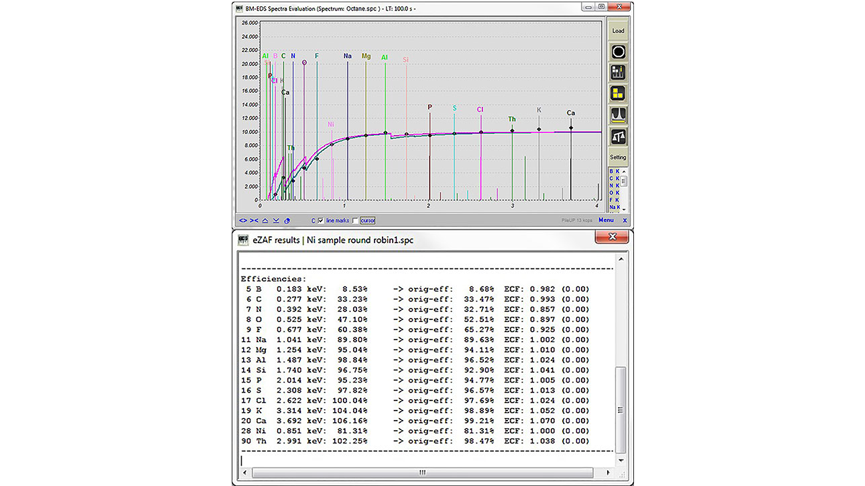Click eZAF results vertical scrollbar thumb
865x486 pixels.
[621, 410]
